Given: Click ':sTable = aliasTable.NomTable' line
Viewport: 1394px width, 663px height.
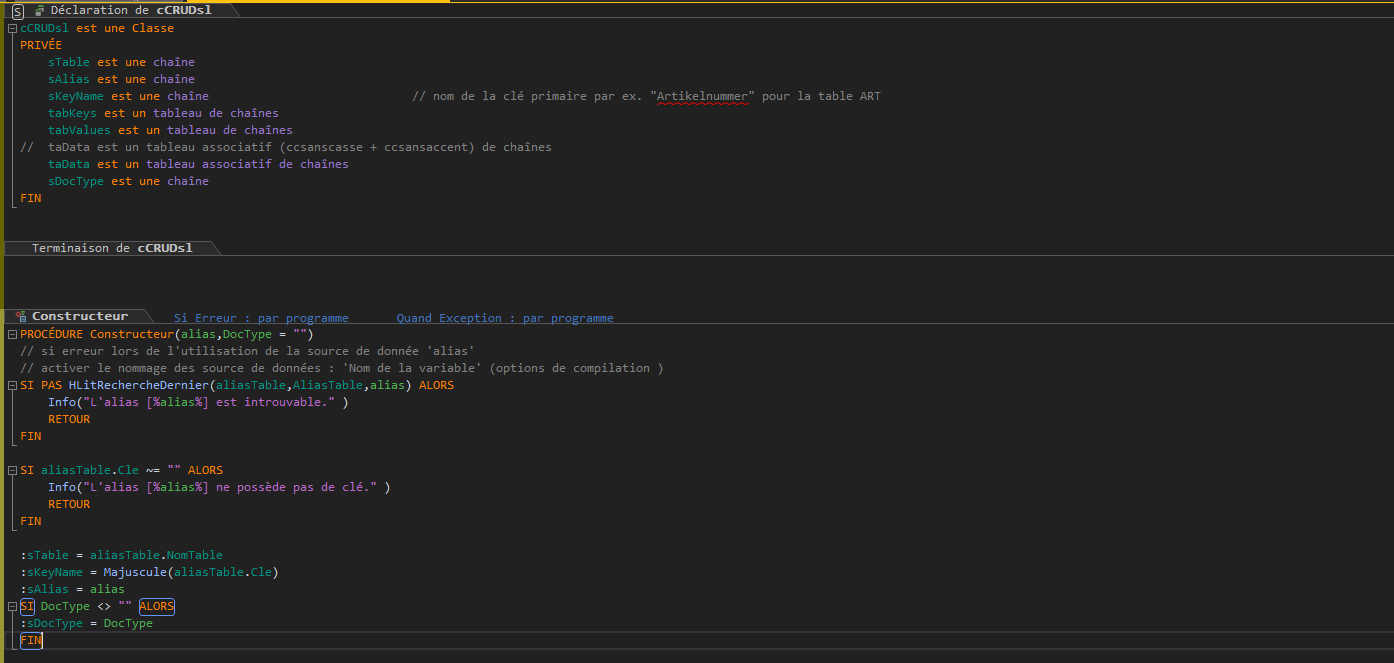Looking at the screenshot, I should pyautogui.click(x=121, y=555).
